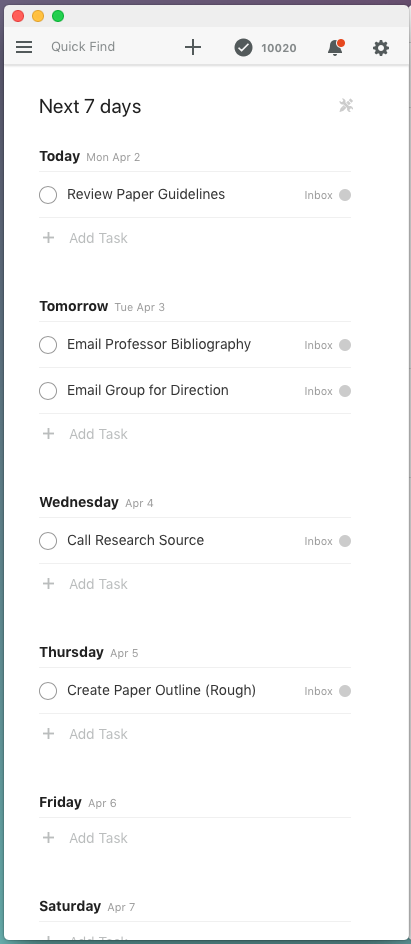Open the settings gear icon
Viewport: 411px width, 944px height.
pos(381,48)
